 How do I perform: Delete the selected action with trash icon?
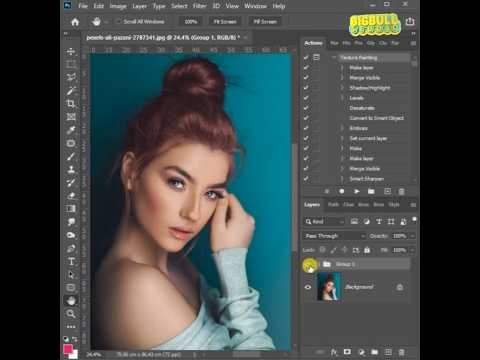pos(402,191)
